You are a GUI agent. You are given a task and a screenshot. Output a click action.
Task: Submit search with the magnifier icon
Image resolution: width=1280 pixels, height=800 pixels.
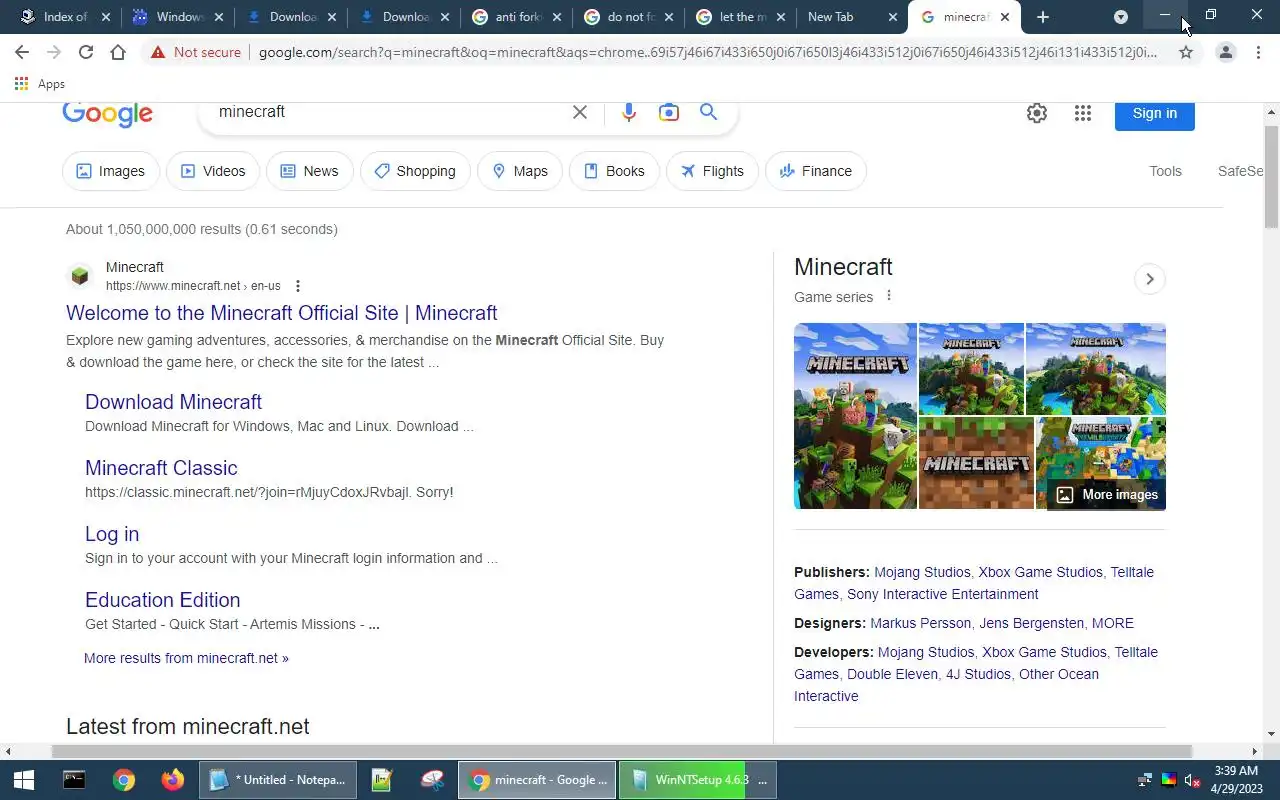(x=709, y=112)
